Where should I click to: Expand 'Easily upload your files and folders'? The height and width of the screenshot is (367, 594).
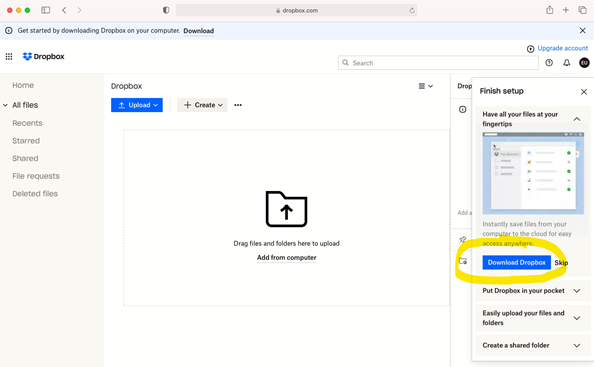(x=577, y=318)
